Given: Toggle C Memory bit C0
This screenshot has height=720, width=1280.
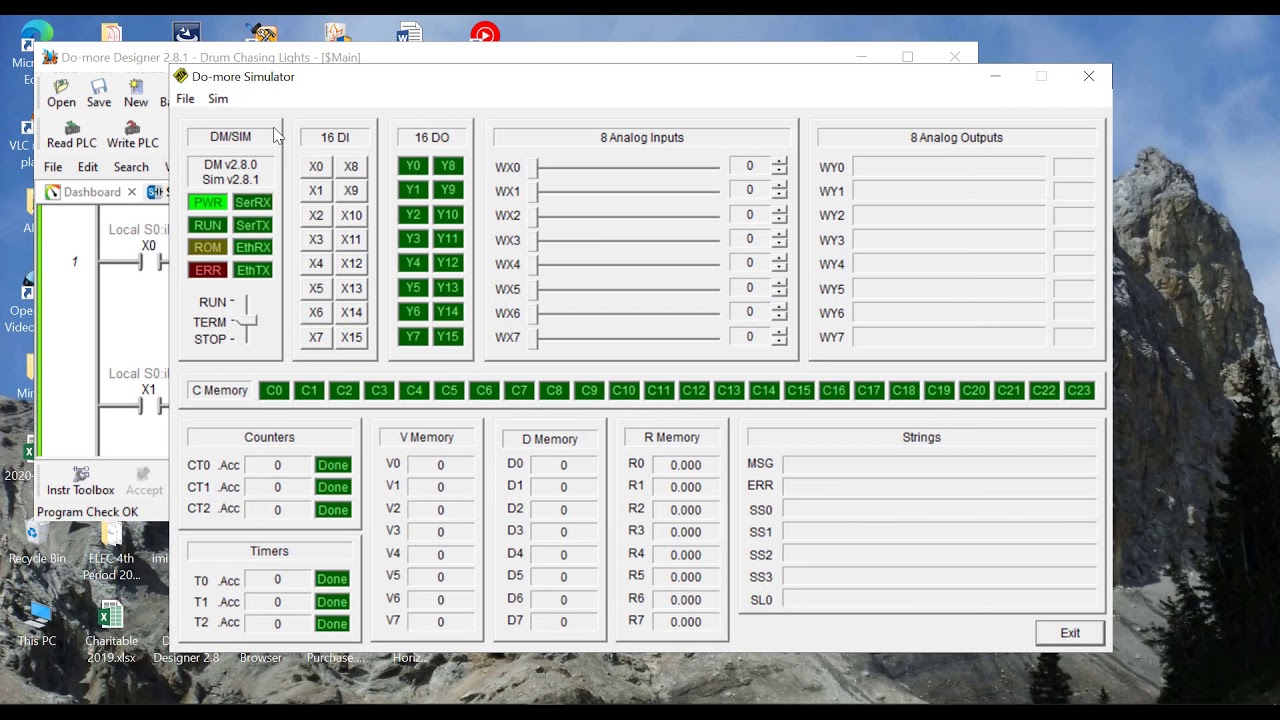Looking at the screenshot, I should [274, 391].
